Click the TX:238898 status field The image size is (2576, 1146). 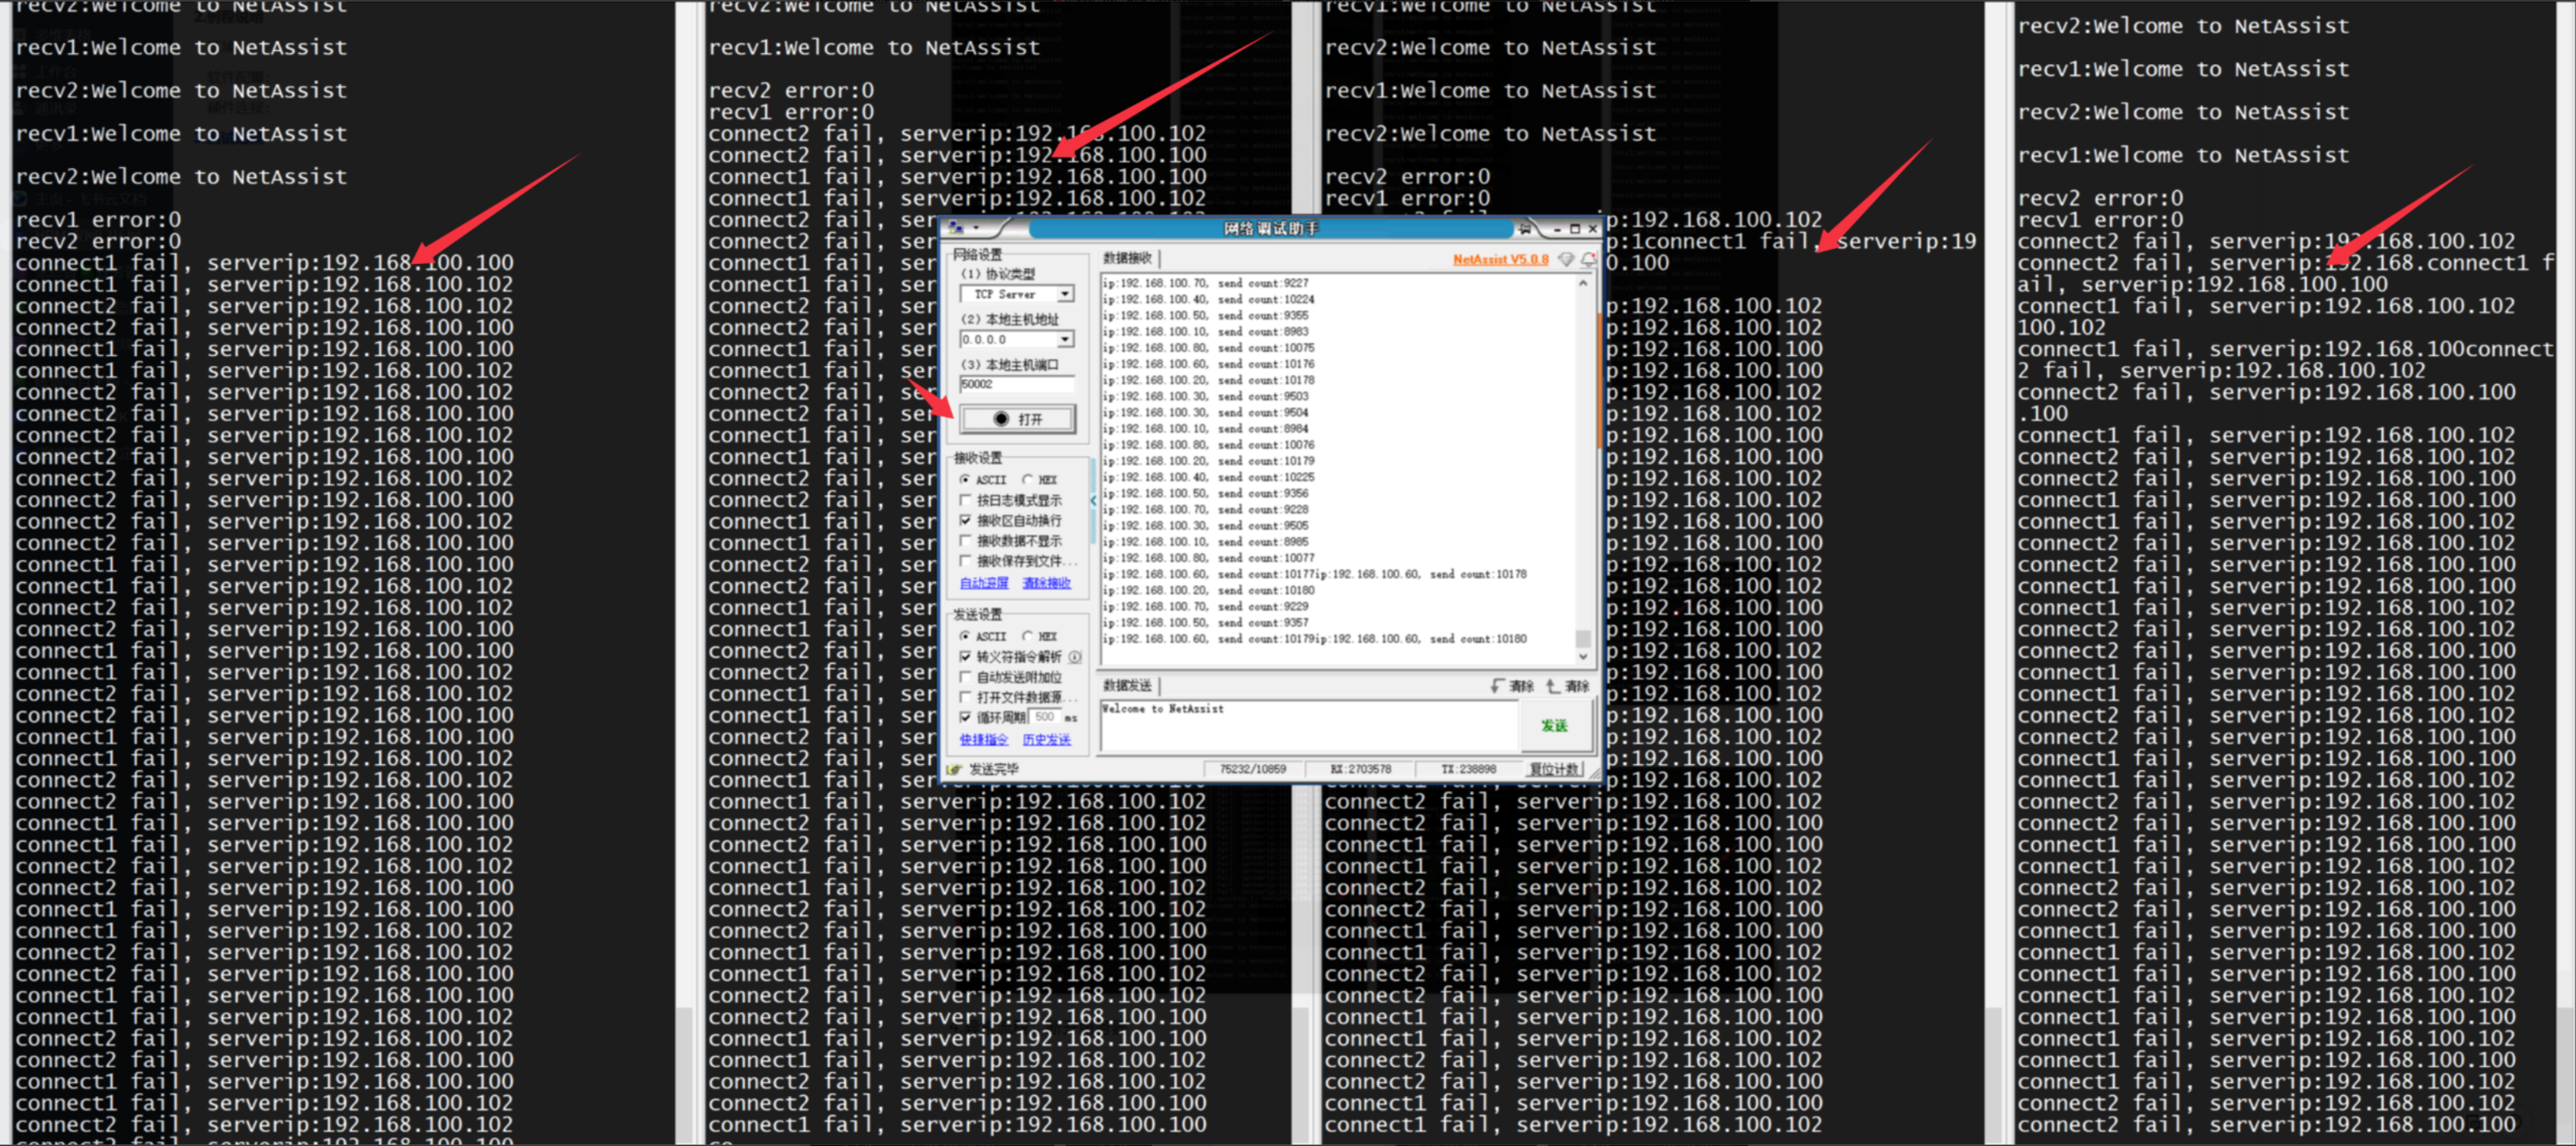[1468, 769]
